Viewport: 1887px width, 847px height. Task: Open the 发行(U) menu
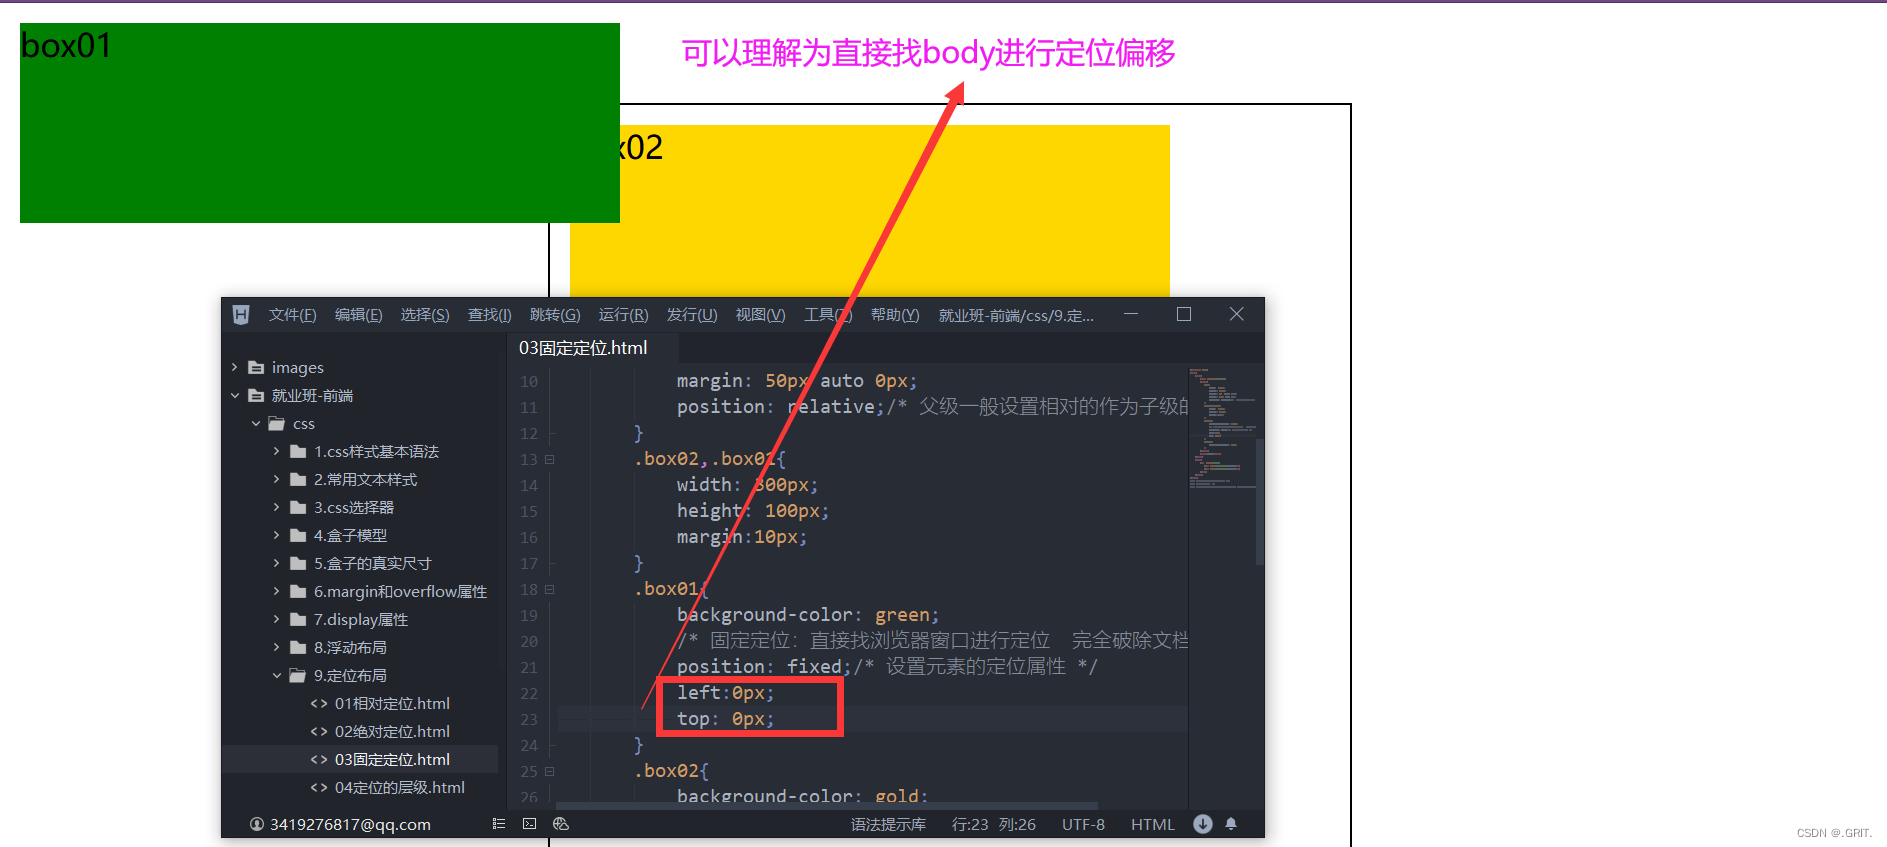(x=692, y=315)
